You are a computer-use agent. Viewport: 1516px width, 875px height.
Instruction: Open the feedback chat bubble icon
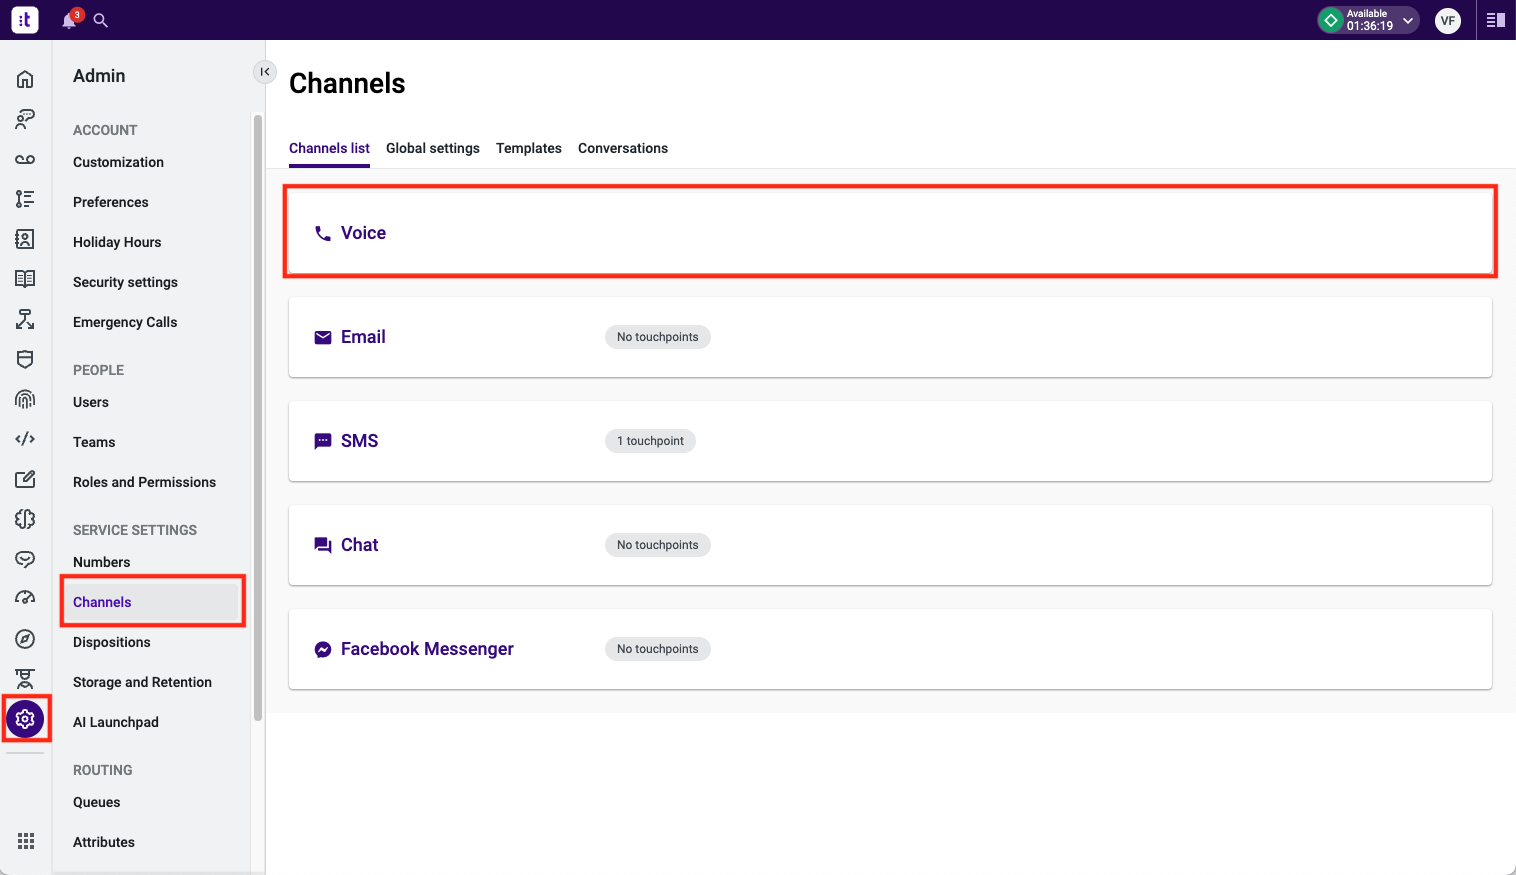pos(25,559)
